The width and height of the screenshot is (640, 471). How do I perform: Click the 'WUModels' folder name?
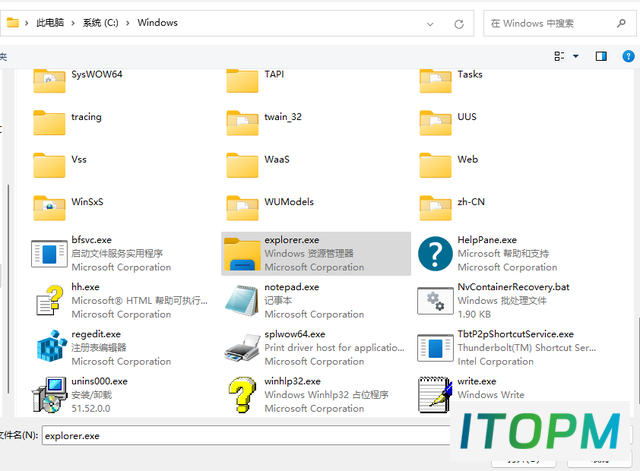(289, 202)
